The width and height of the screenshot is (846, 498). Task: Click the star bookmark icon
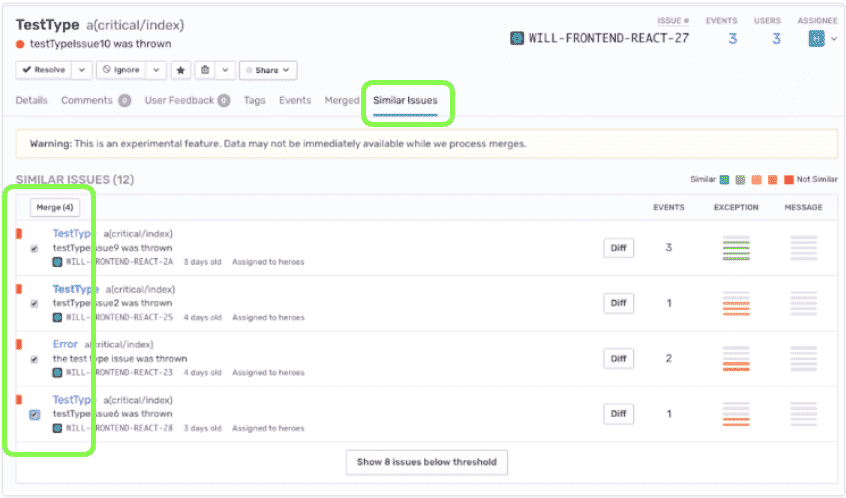(181, 70)
